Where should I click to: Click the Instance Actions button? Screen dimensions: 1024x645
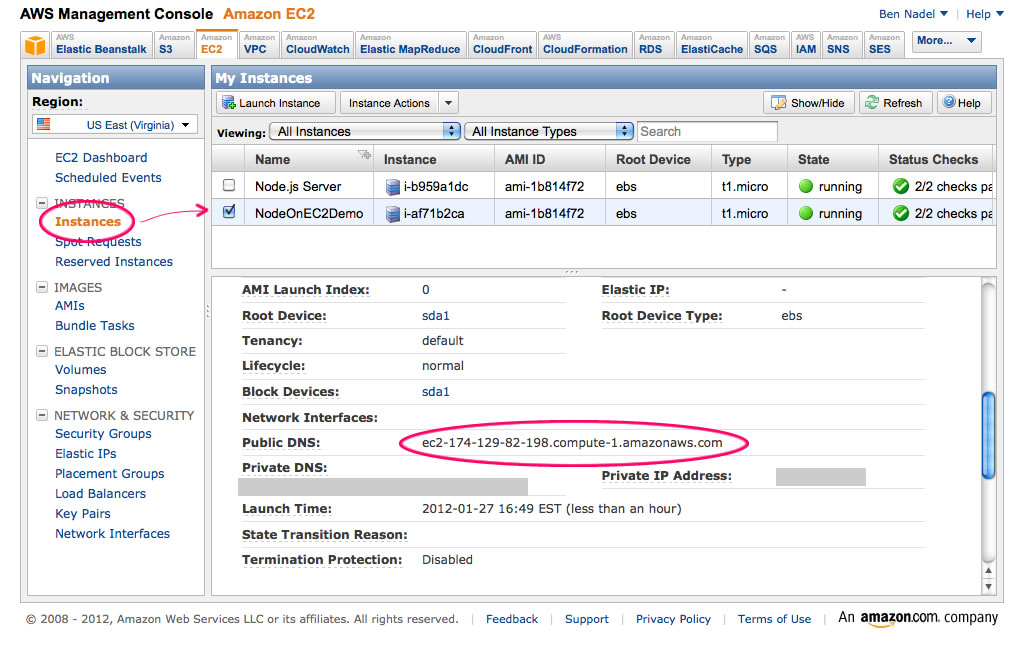click(389, 102)
